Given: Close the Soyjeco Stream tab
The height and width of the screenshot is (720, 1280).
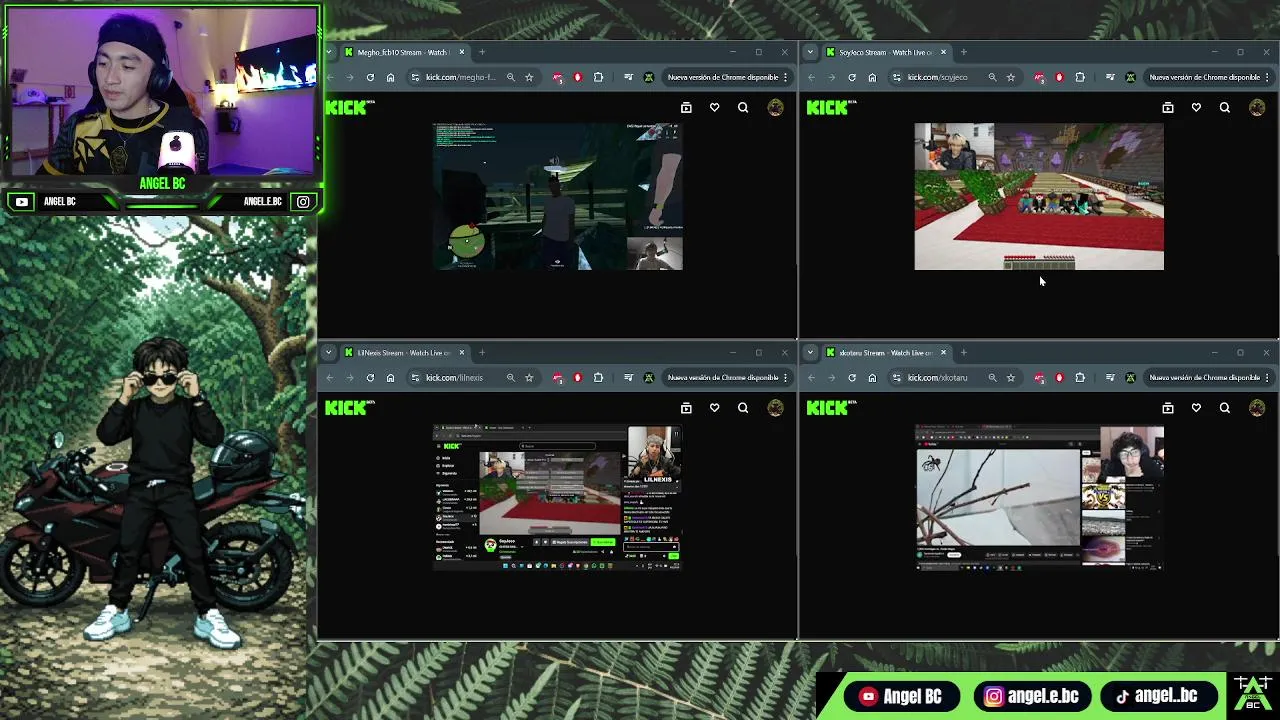Looking at the screenshot, I should tap(943, 52).
